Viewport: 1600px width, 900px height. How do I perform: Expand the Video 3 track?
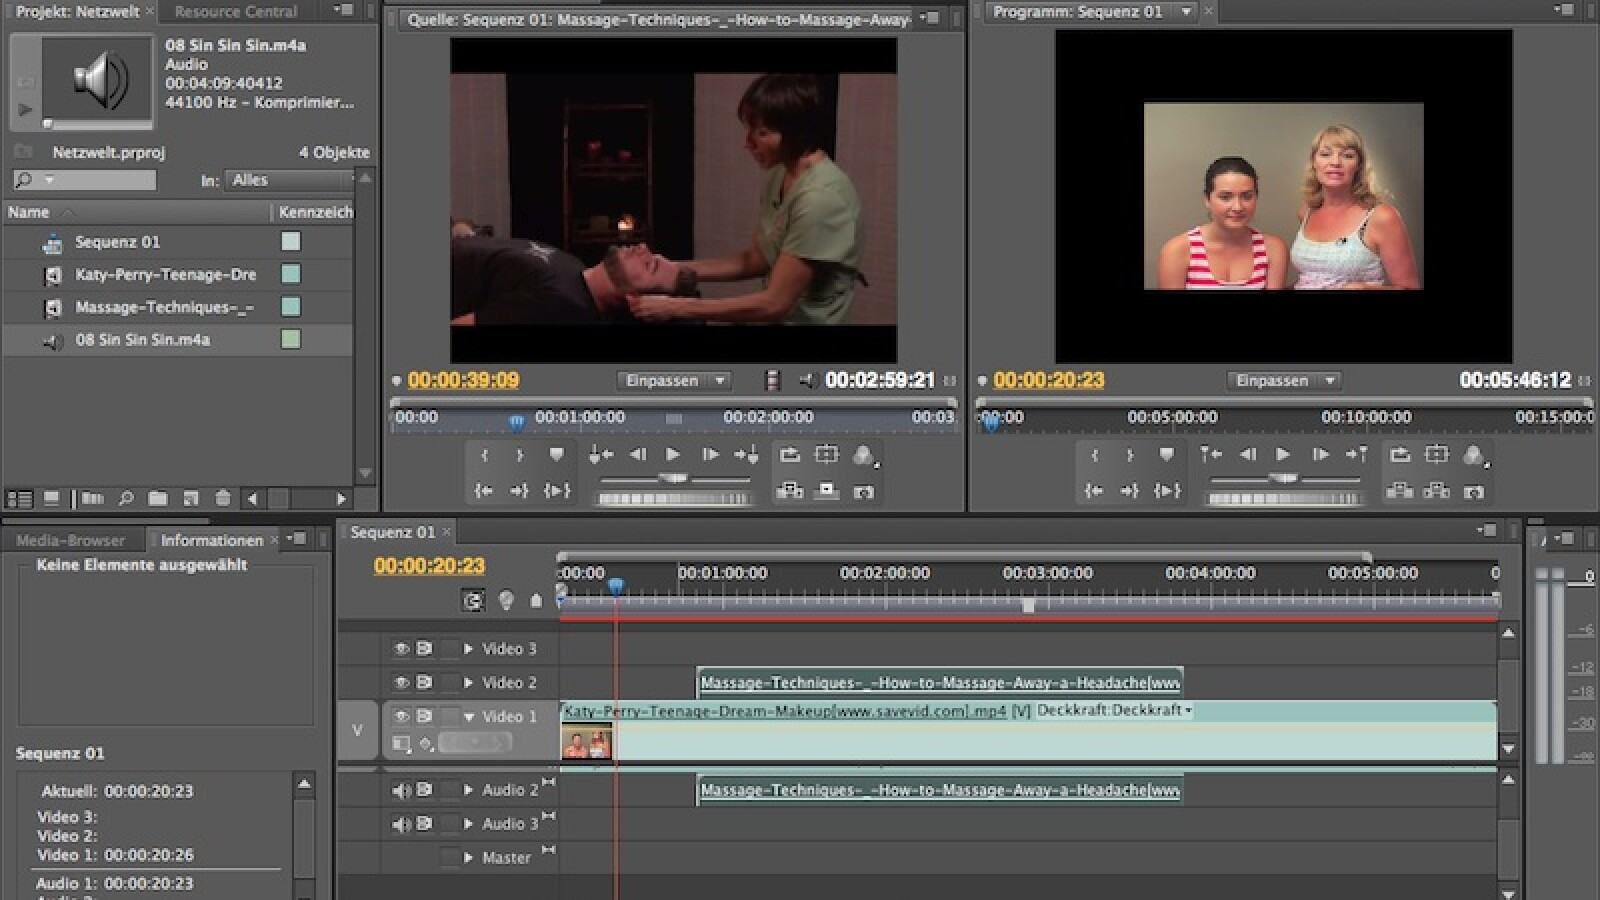tap(468, 649)
